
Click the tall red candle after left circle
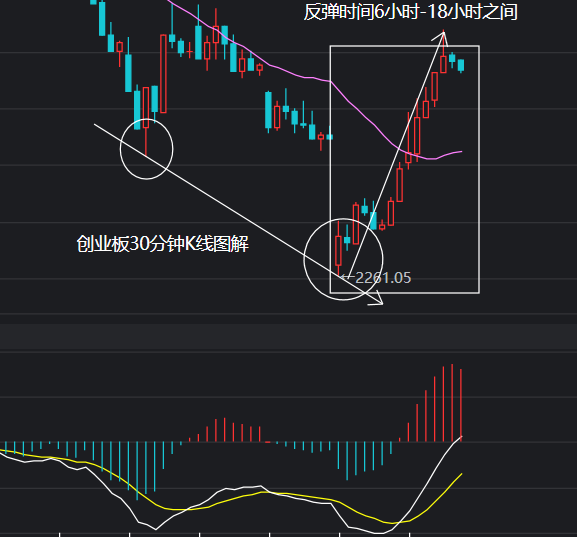(x=163, y=74)
